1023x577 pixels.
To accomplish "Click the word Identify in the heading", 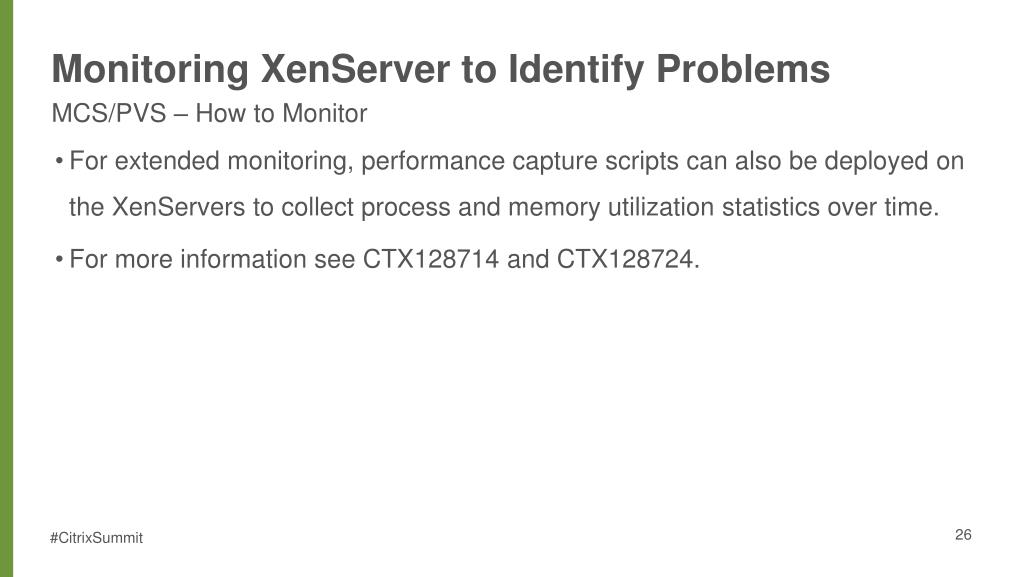I will pyautogui.click(x=576, y=69).
